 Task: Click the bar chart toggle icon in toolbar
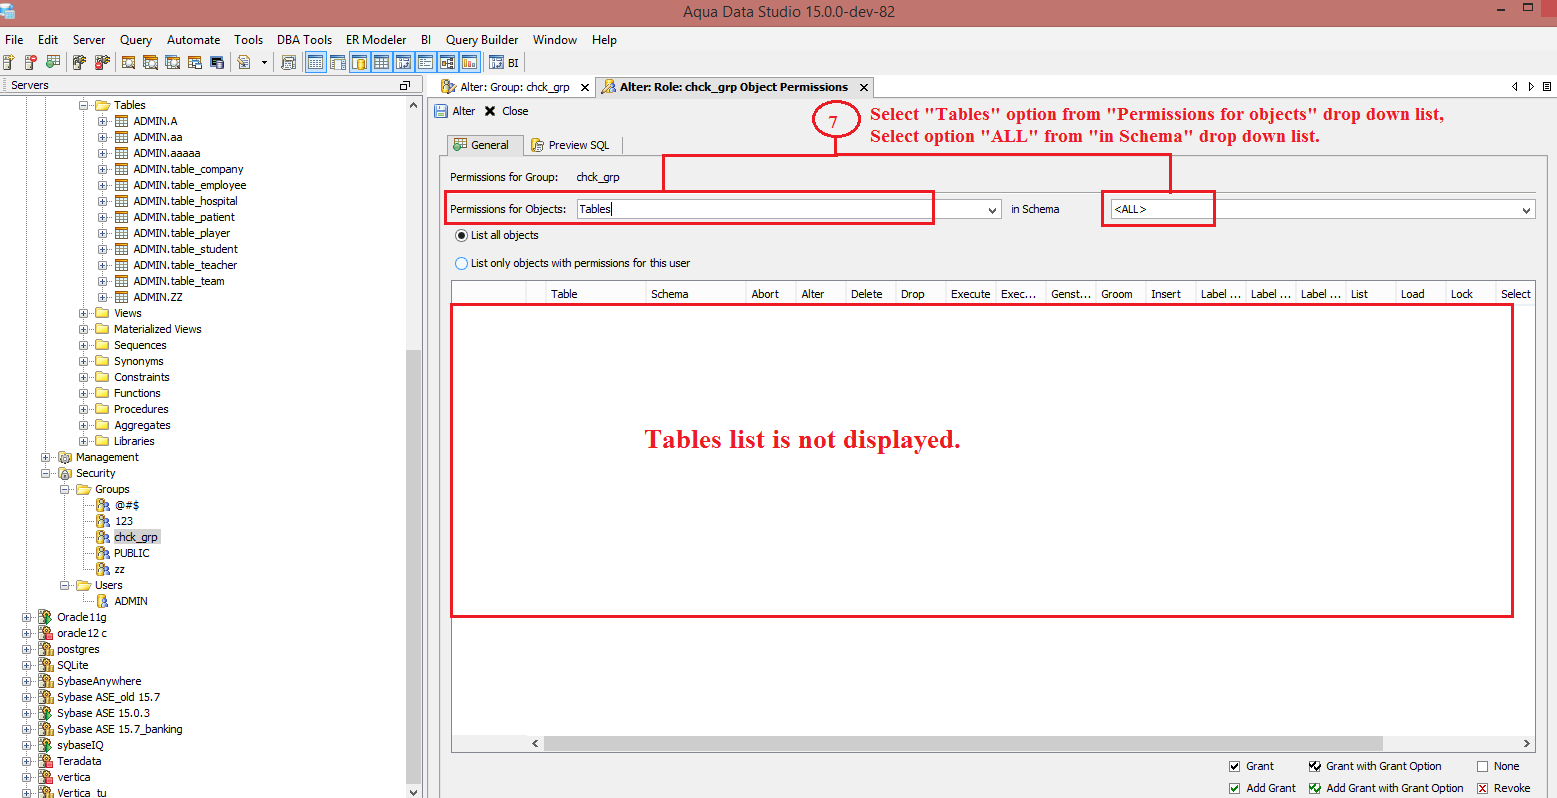pyautogui.click(x=469, y=62)
